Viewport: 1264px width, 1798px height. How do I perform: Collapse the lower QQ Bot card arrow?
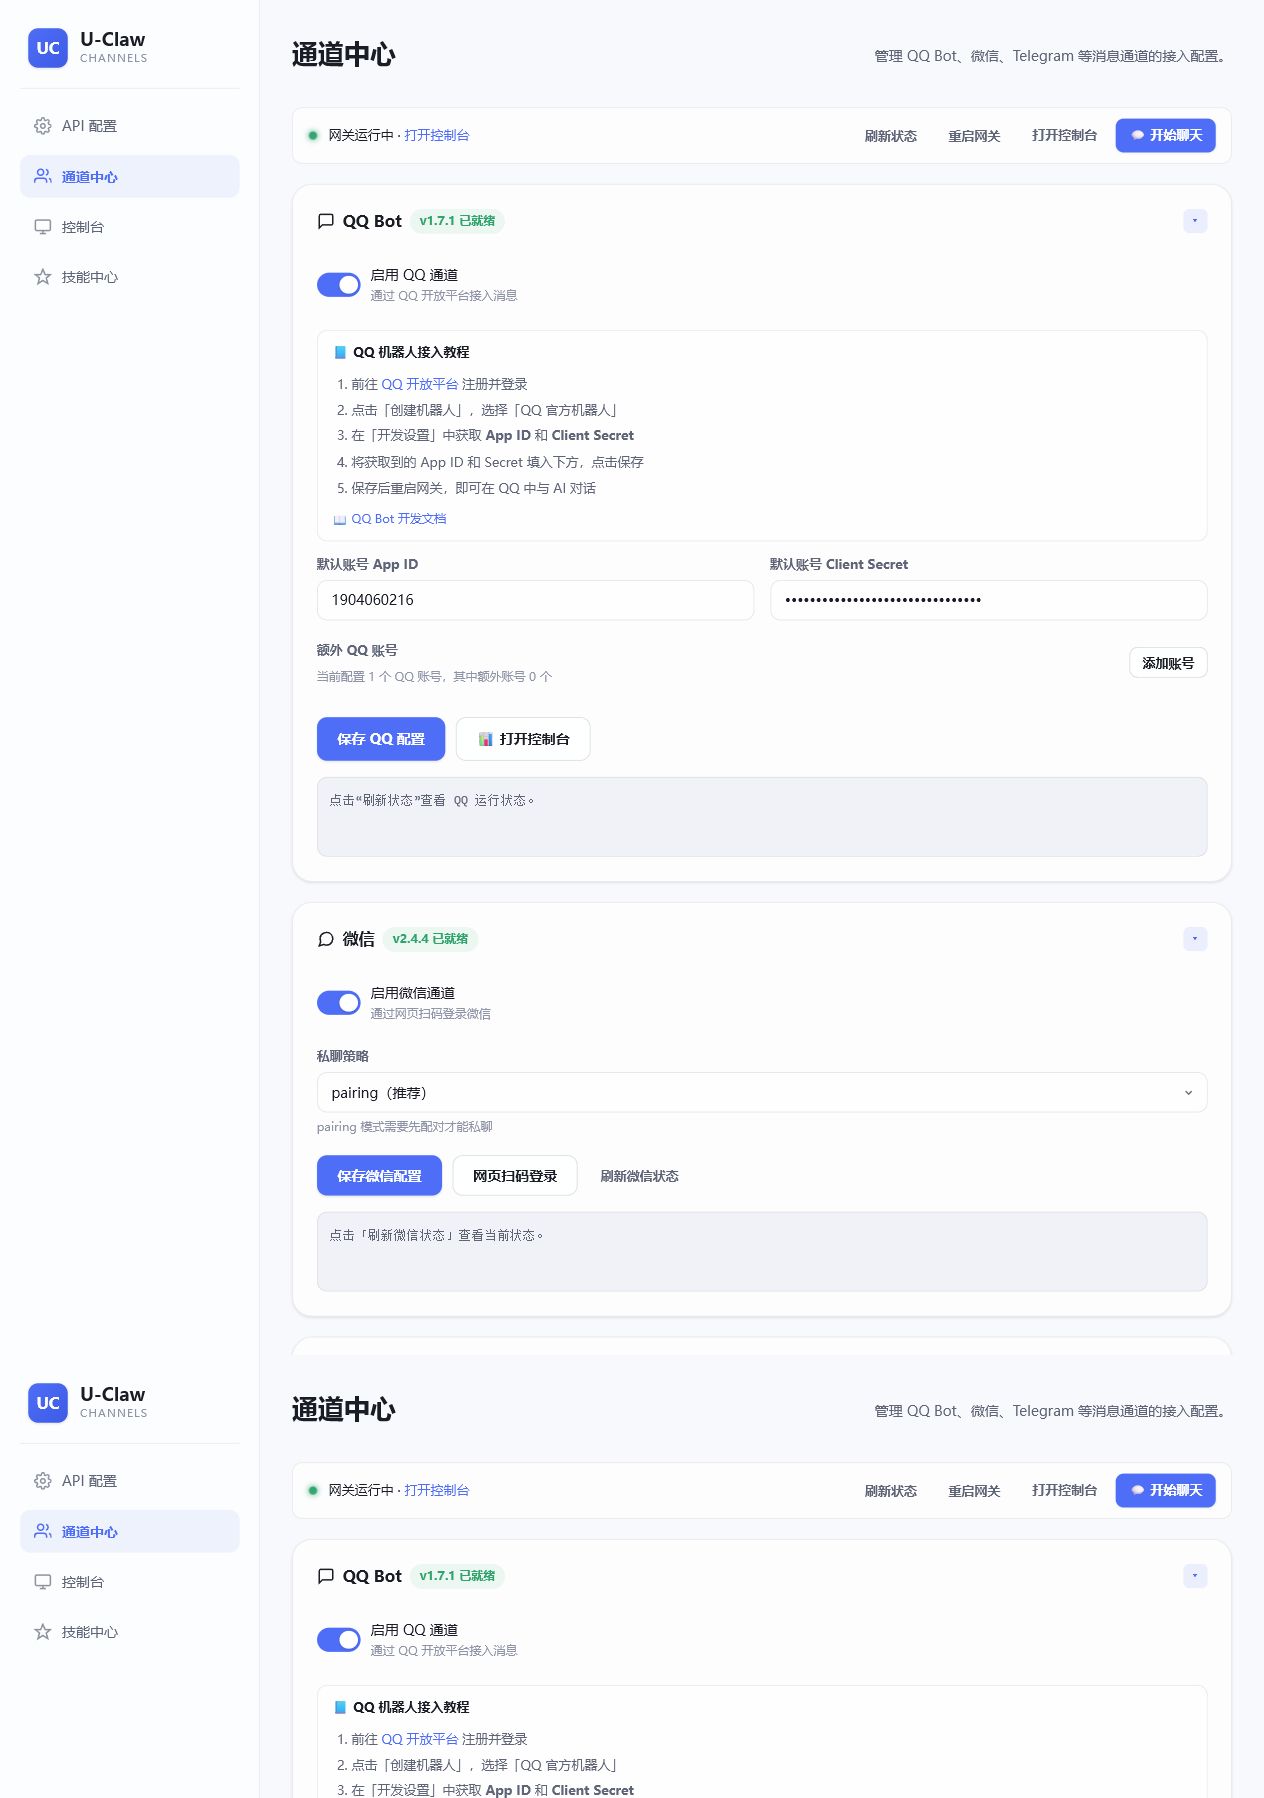pos(1195,1576)
